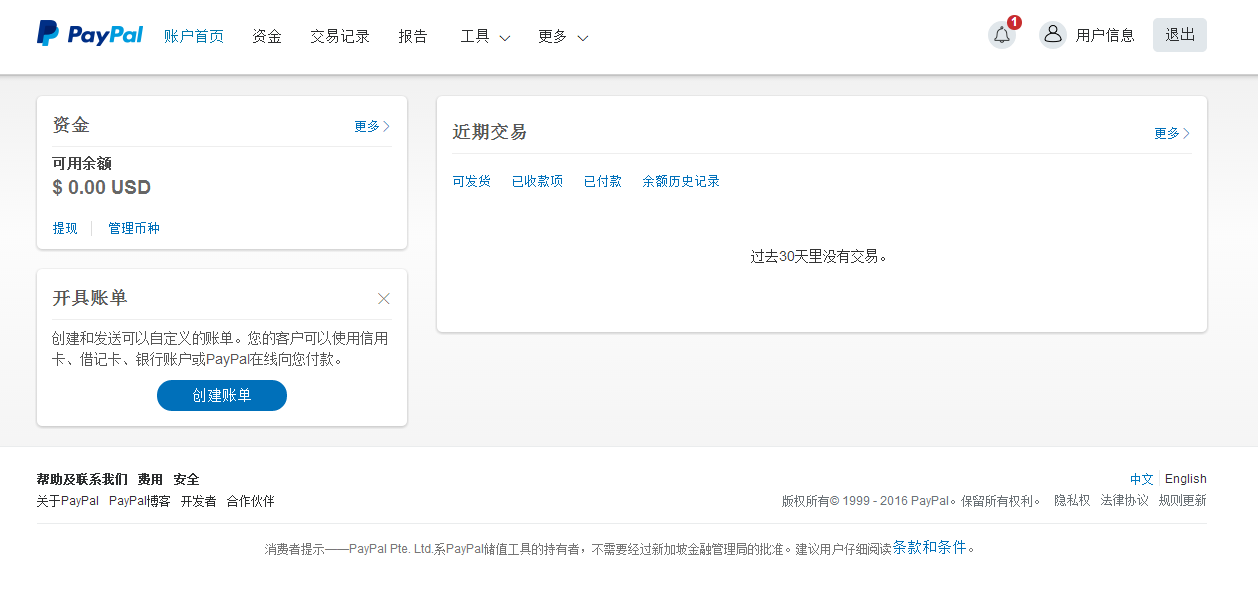Open the 报告 navigation item
Screen dimensions: 1258x591
(413, 36)
